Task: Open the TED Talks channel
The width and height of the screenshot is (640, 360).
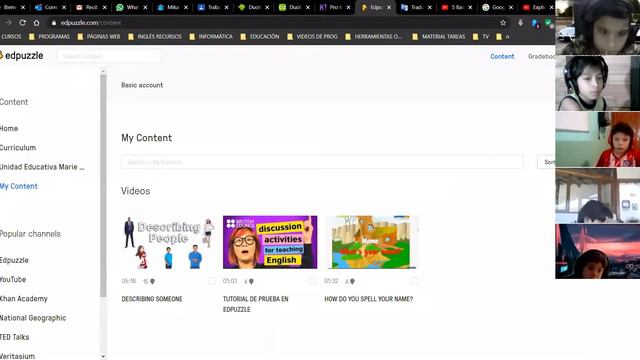Action: [x=15, y=337]
